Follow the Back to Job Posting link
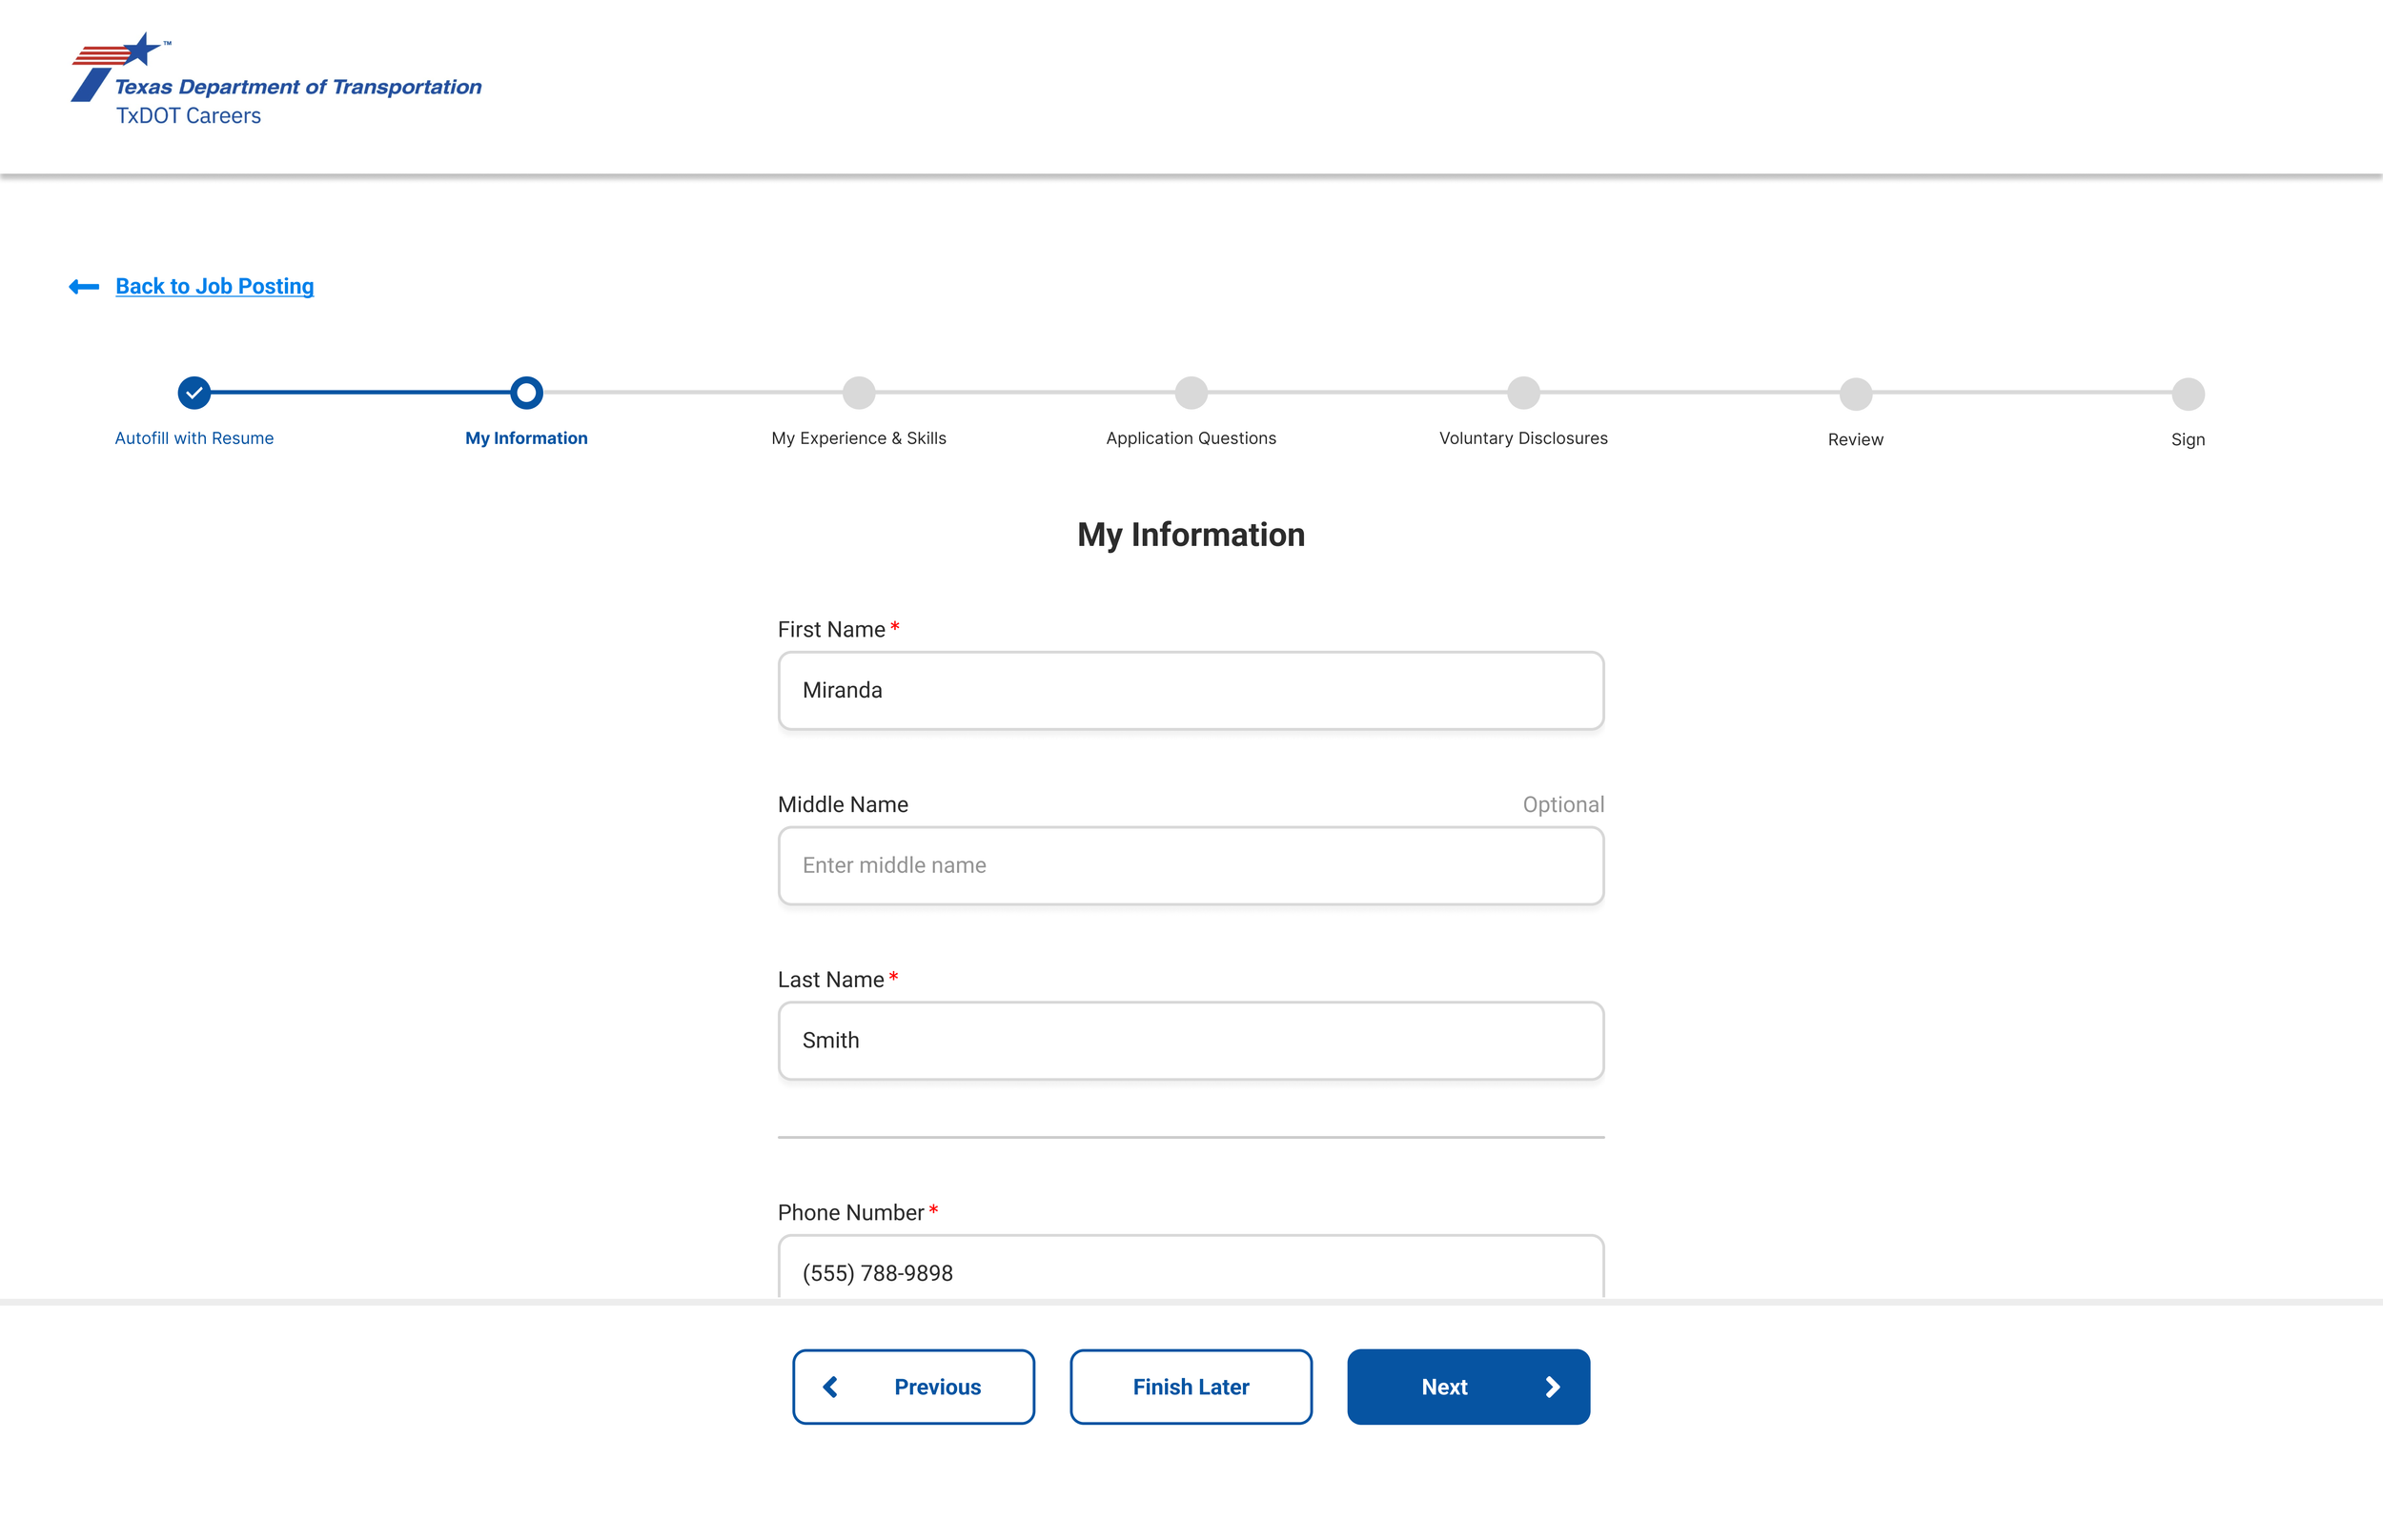Viewport: 2383px width, 1540px height. click(214, 286)
